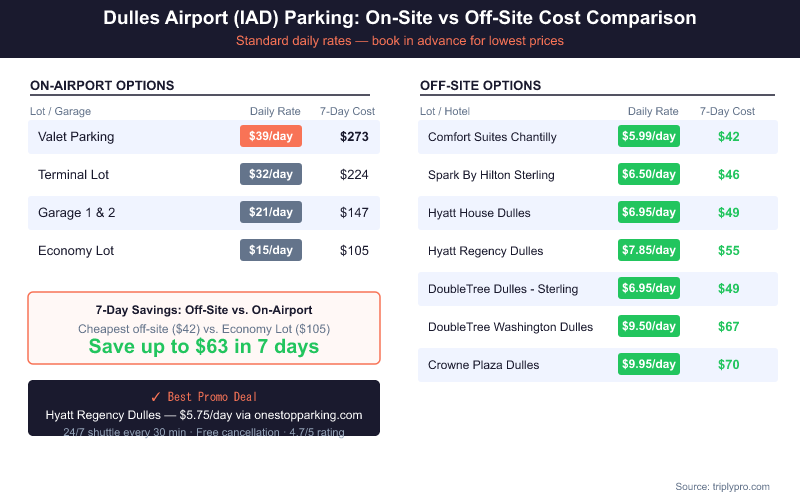Viewport: 800px width, 500px height.
Task: Click the $273 Valet Parking 7-day cost
Action: click(x=354, y=137)
